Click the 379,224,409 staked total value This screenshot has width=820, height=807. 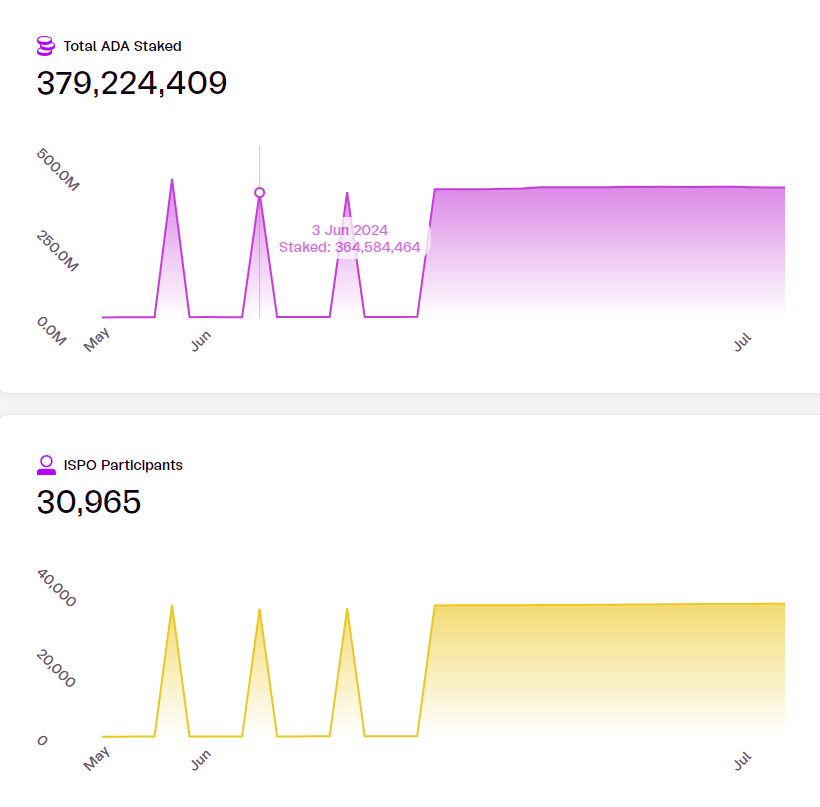click(x=132, y=83)
